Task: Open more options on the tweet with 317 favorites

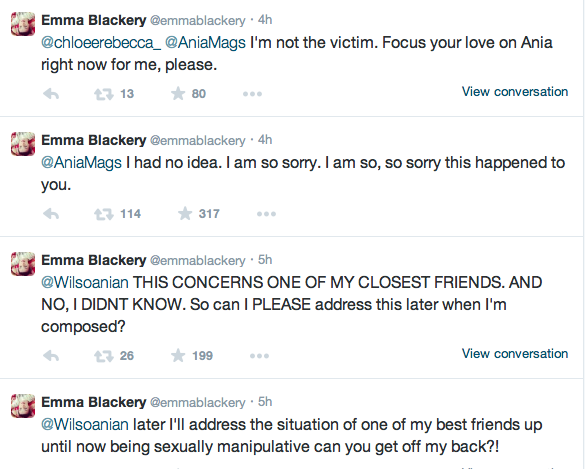Action: click(x=266, y=214)
